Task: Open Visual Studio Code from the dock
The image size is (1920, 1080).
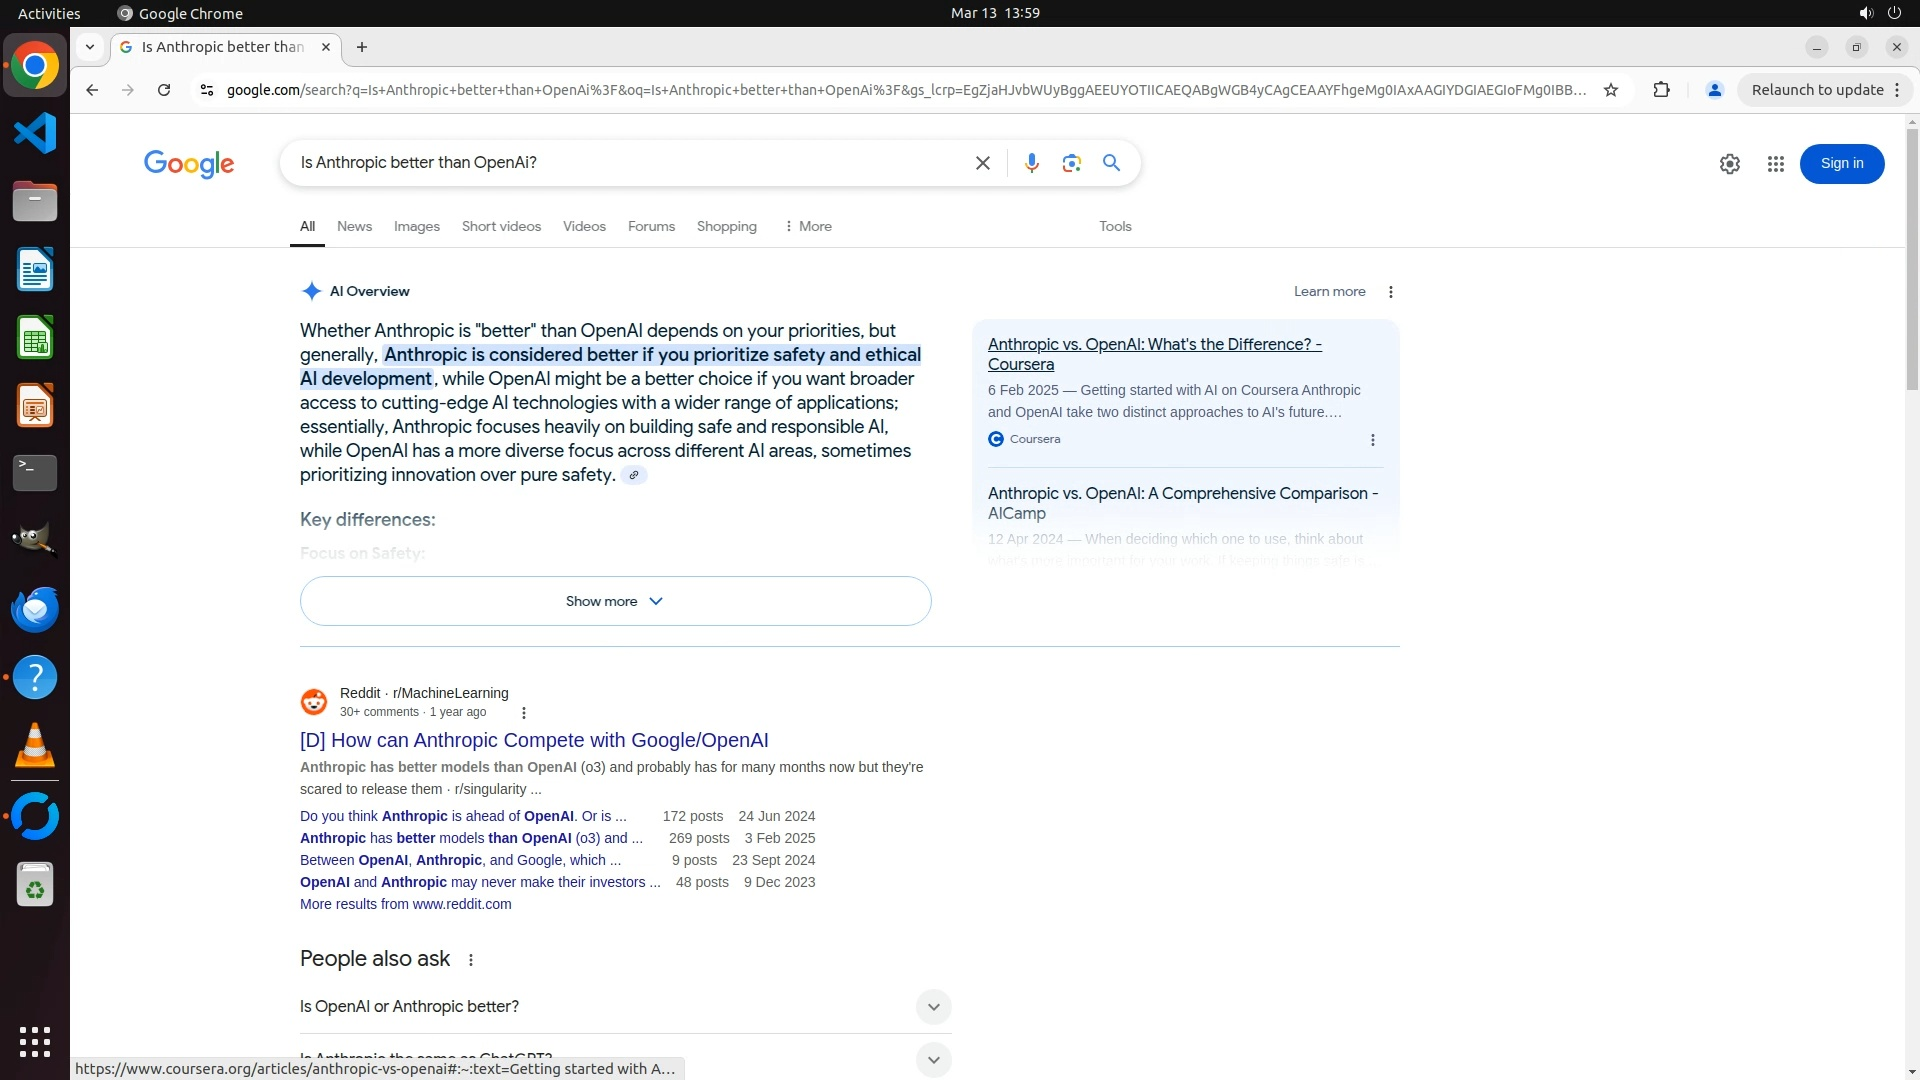Action: (x=35, y=133)
